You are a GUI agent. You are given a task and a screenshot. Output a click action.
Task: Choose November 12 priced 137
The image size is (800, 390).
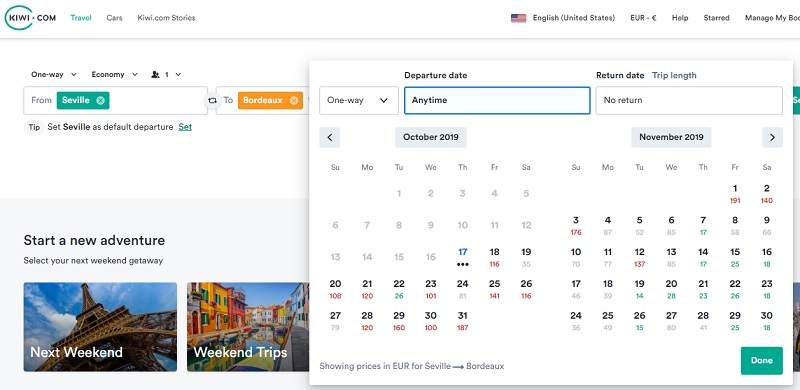640,257
